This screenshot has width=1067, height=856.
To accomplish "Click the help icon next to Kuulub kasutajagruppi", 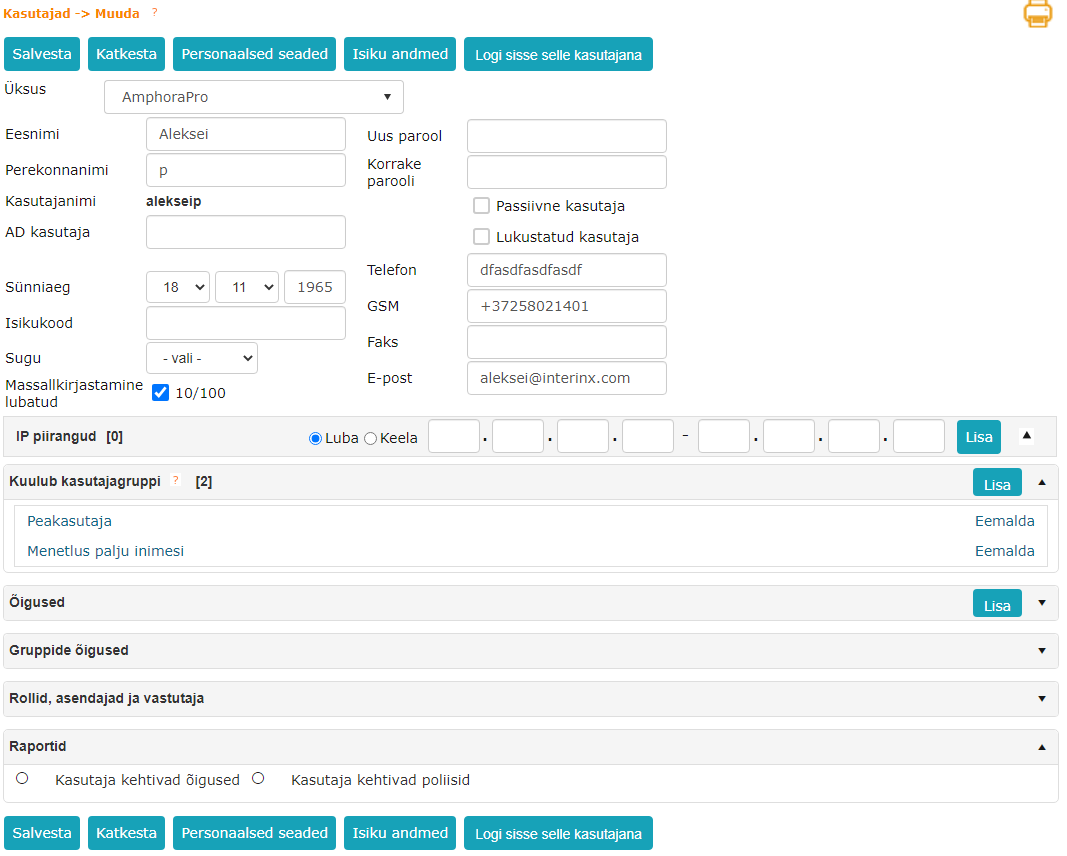I will [x=175, y=481].
